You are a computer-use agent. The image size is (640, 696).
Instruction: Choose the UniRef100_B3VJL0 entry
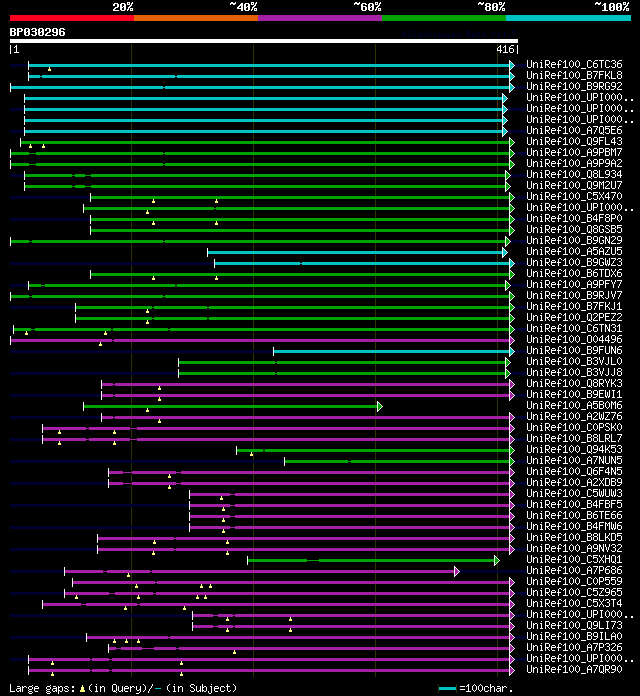pos(574,361)
